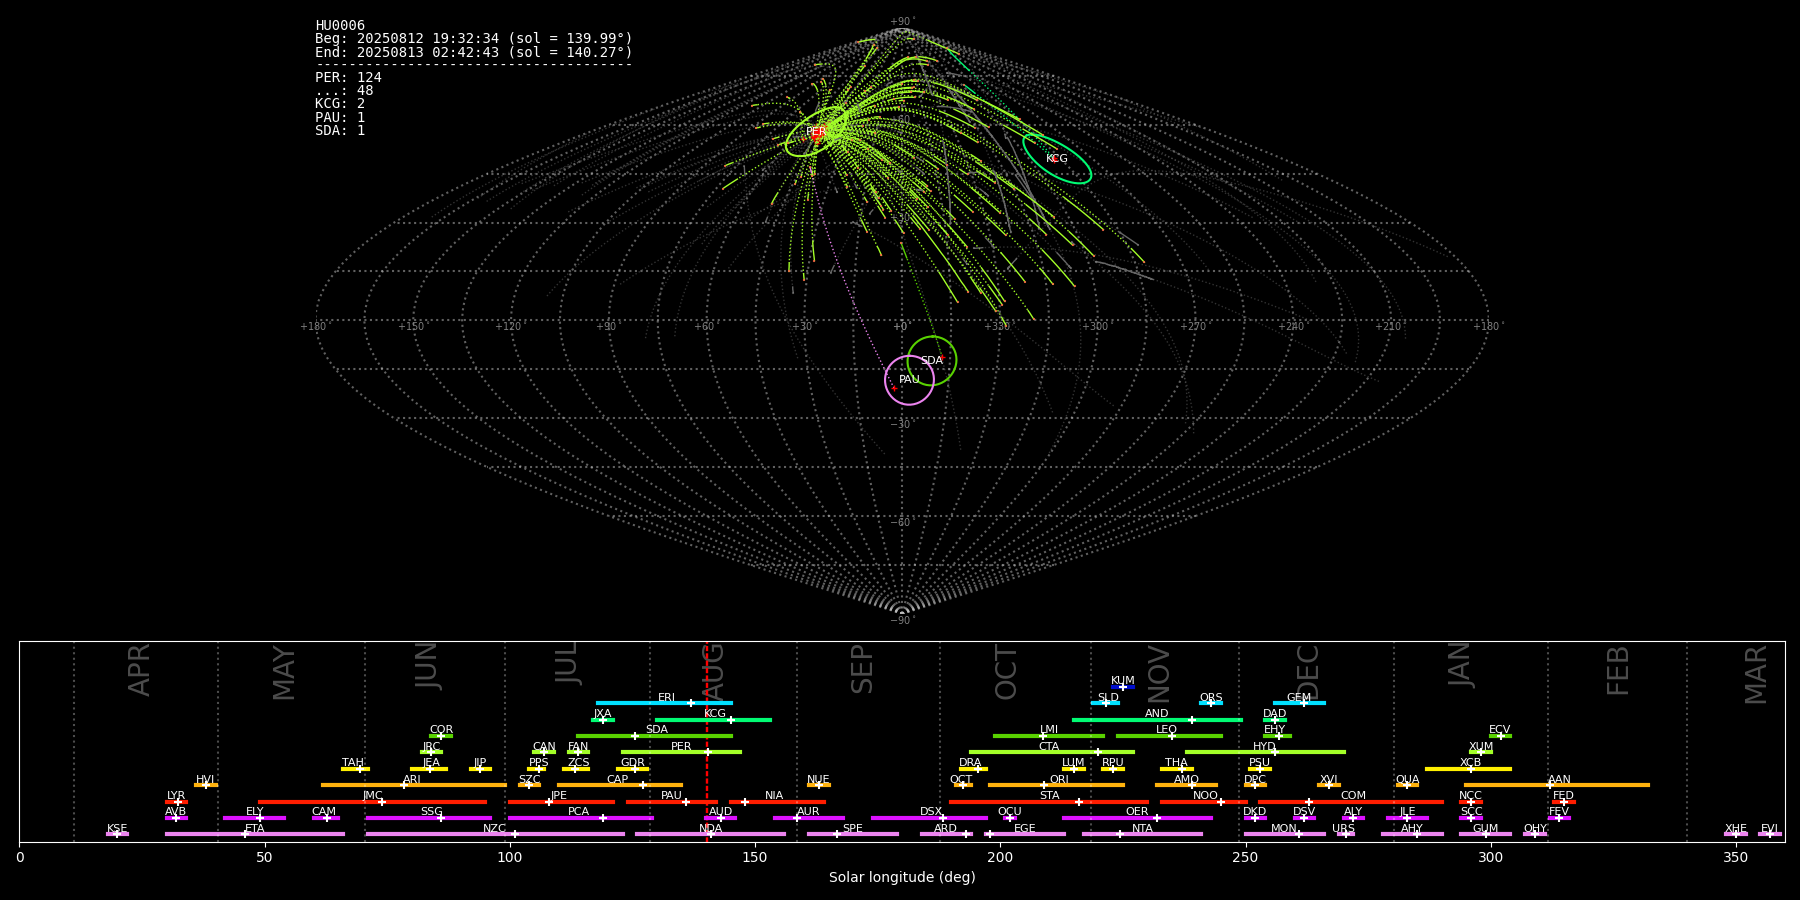Click the 150 tick on solar longitude axis
The width and height of the screenshot is (1800, 900).
[x=755, y=857]
